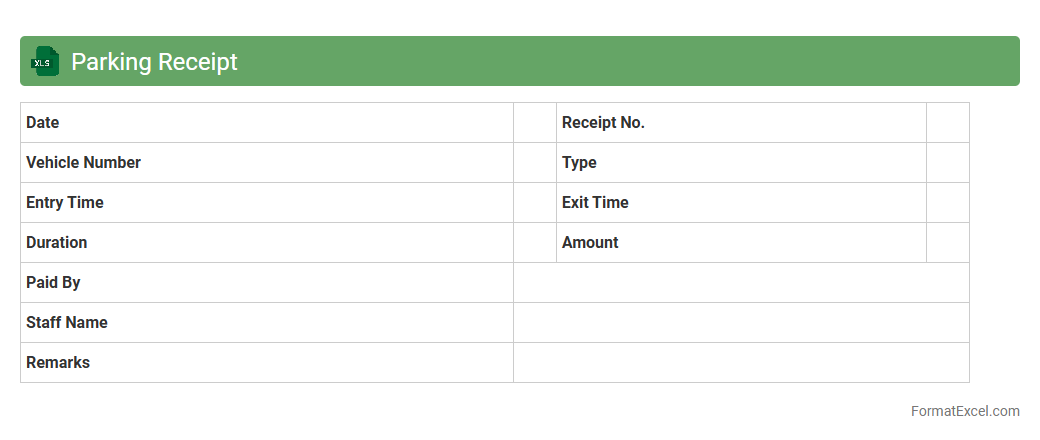Viewport: 1040px width, 440px height.
Task: Select the Amount label cell
Action: [x=740, y=243]
